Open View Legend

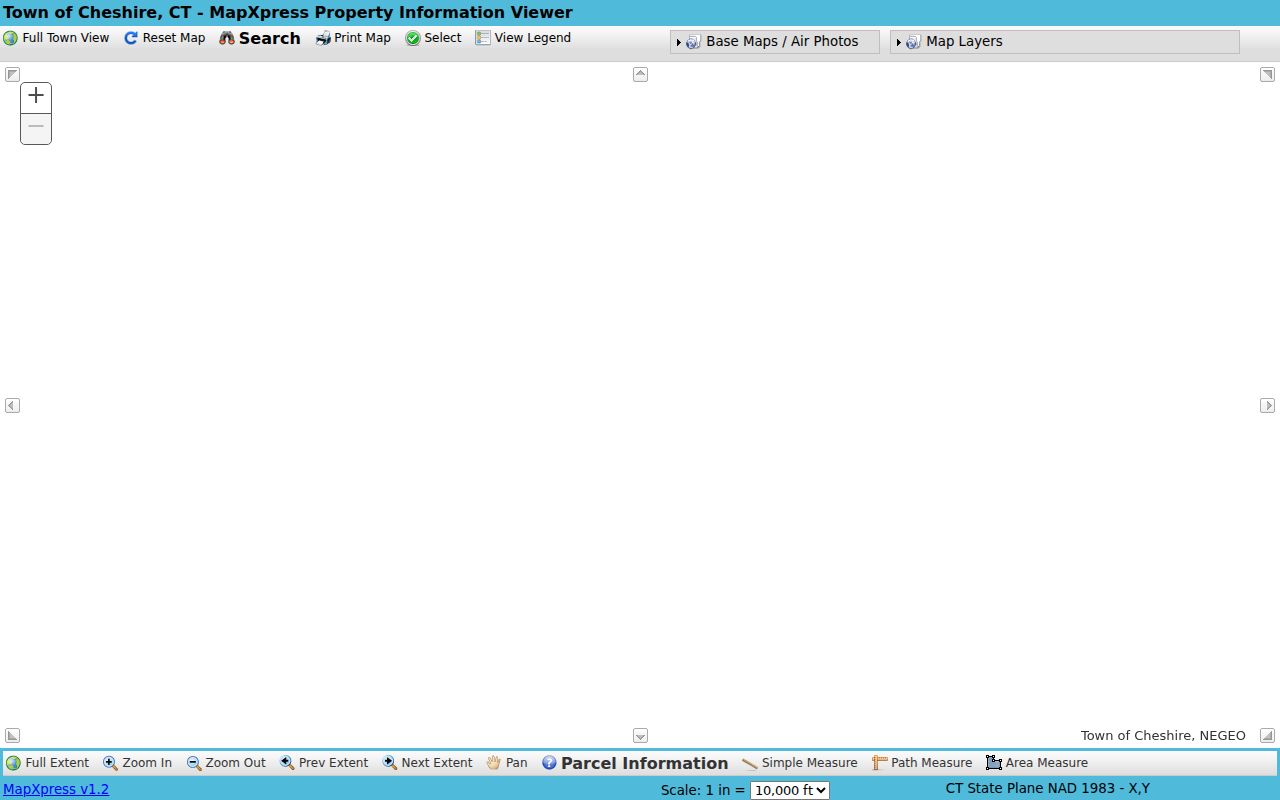(x=523, y=38)
